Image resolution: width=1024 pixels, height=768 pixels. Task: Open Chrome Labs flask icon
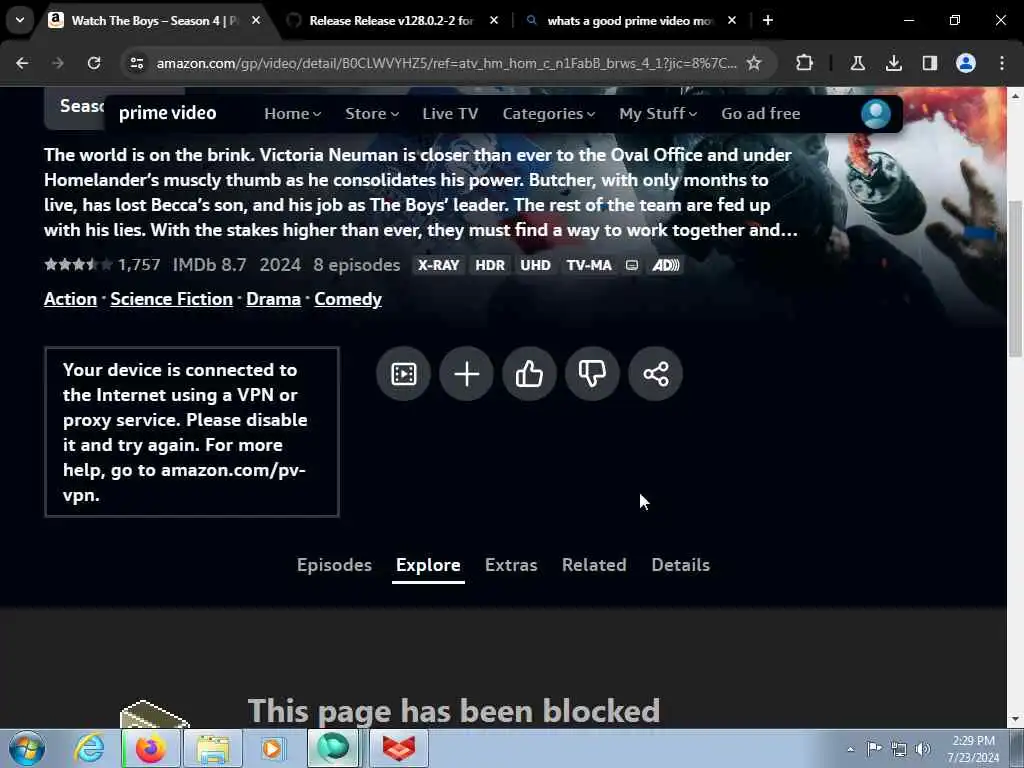[857, 63]
